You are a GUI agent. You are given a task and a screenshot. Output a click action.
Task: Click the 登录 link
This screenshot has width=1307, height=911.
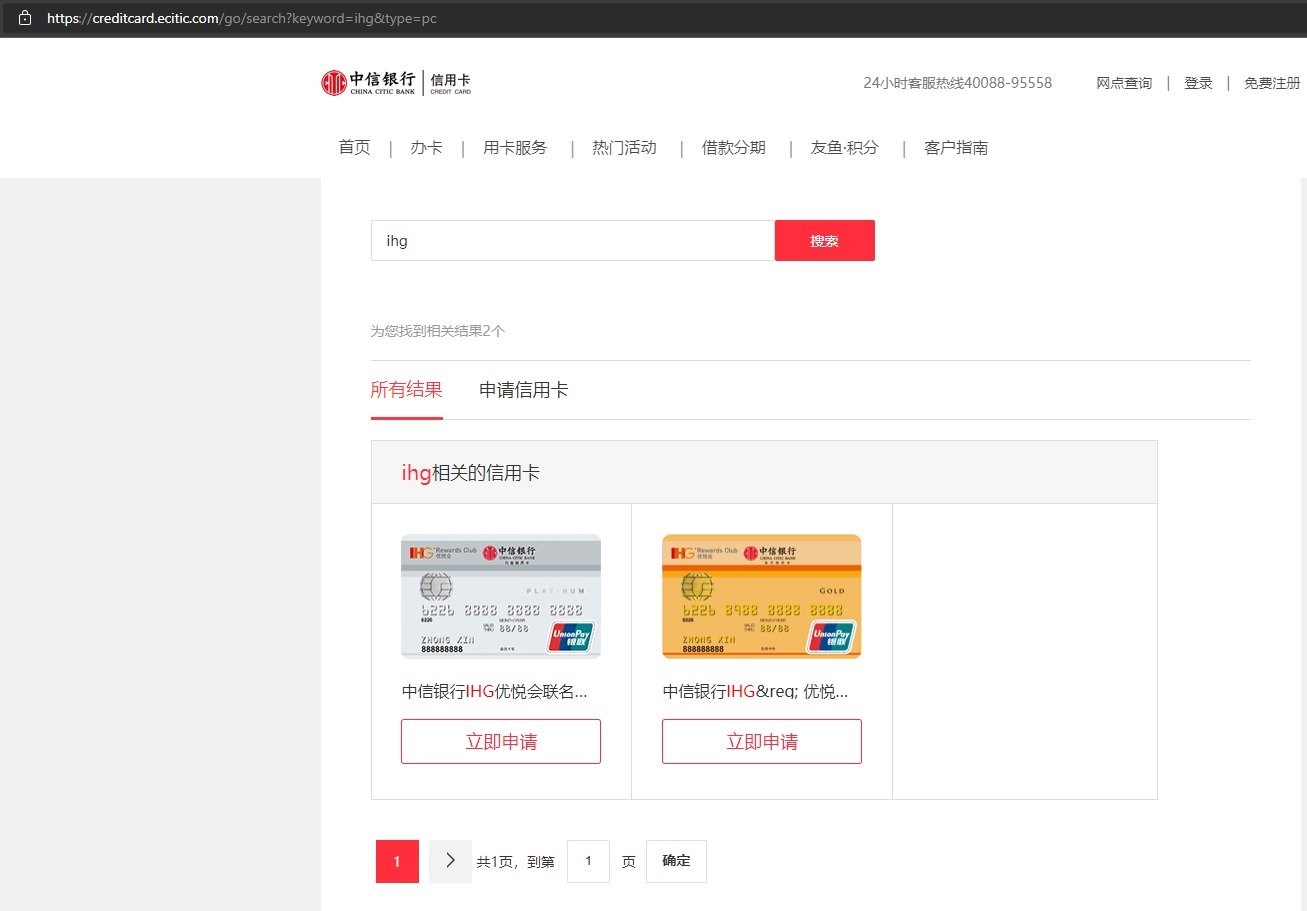pyautogui.click(x=1198, y=83)
